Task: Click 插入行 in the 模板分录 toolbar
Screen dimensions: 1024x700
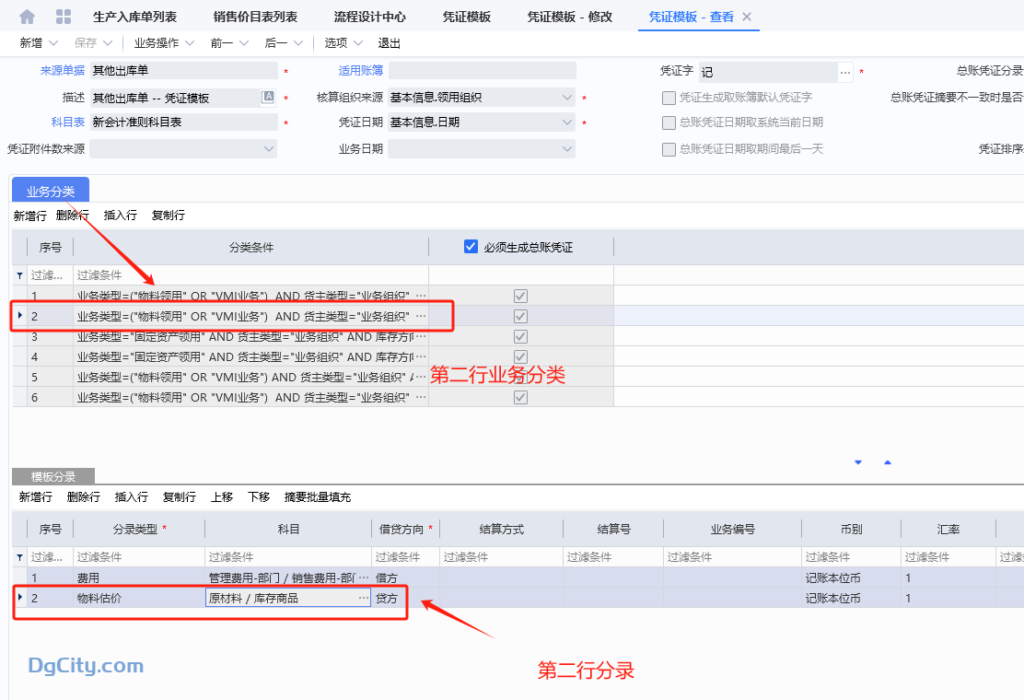Action: point(132,497)
